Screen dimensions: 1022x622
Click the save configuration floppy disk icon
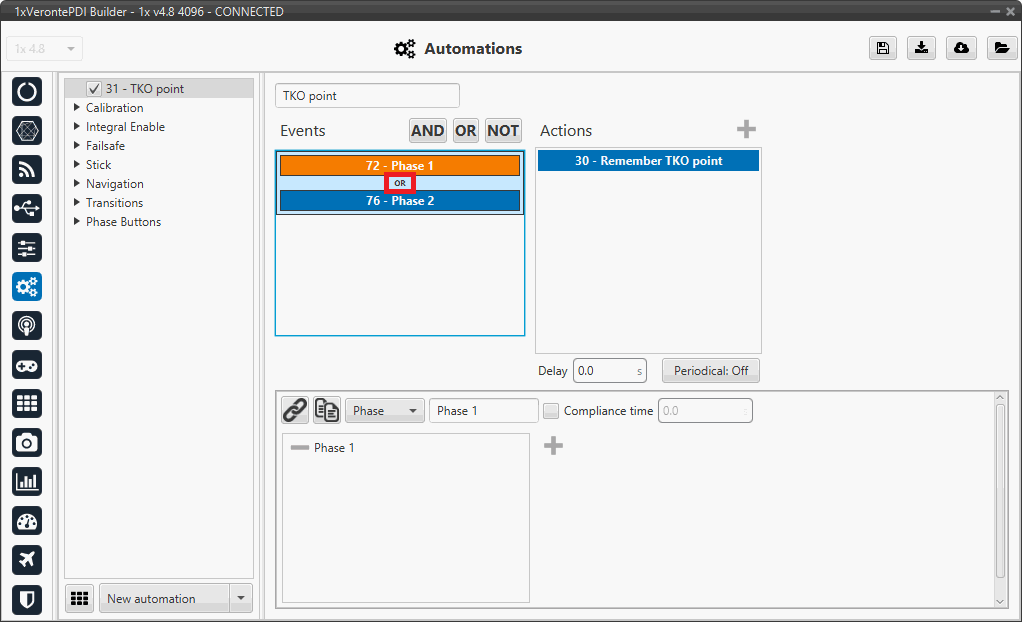pos(883,48)
